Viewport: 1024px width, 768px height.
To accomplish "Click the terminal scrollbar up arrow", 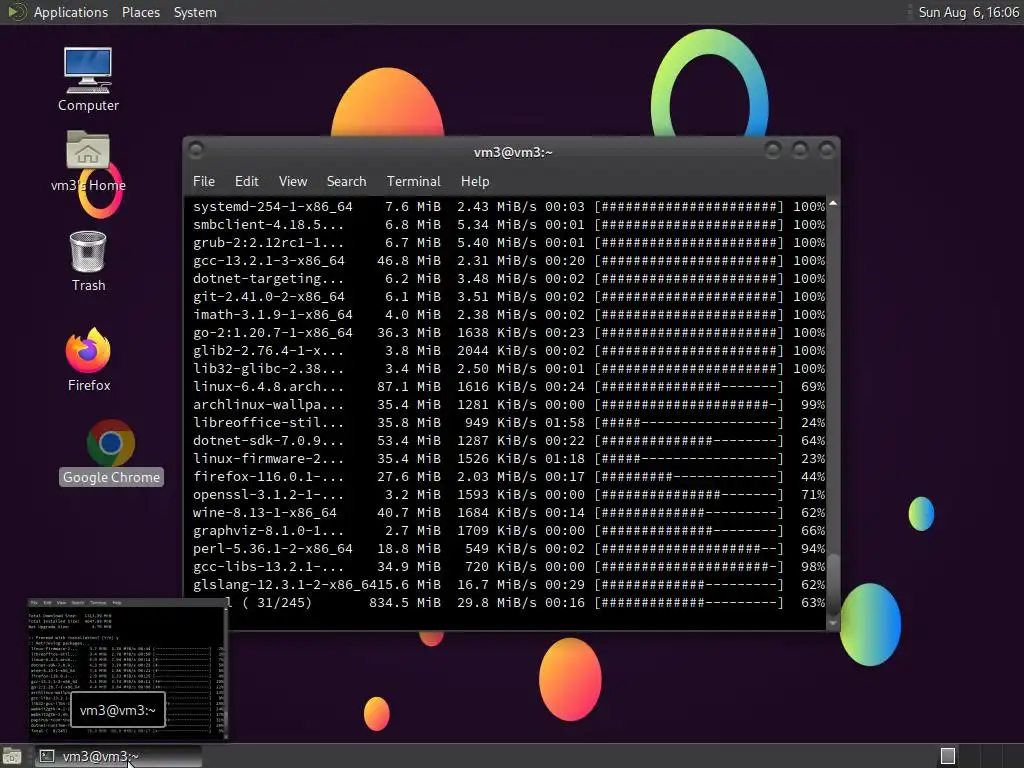I will (x=833, y=204).
